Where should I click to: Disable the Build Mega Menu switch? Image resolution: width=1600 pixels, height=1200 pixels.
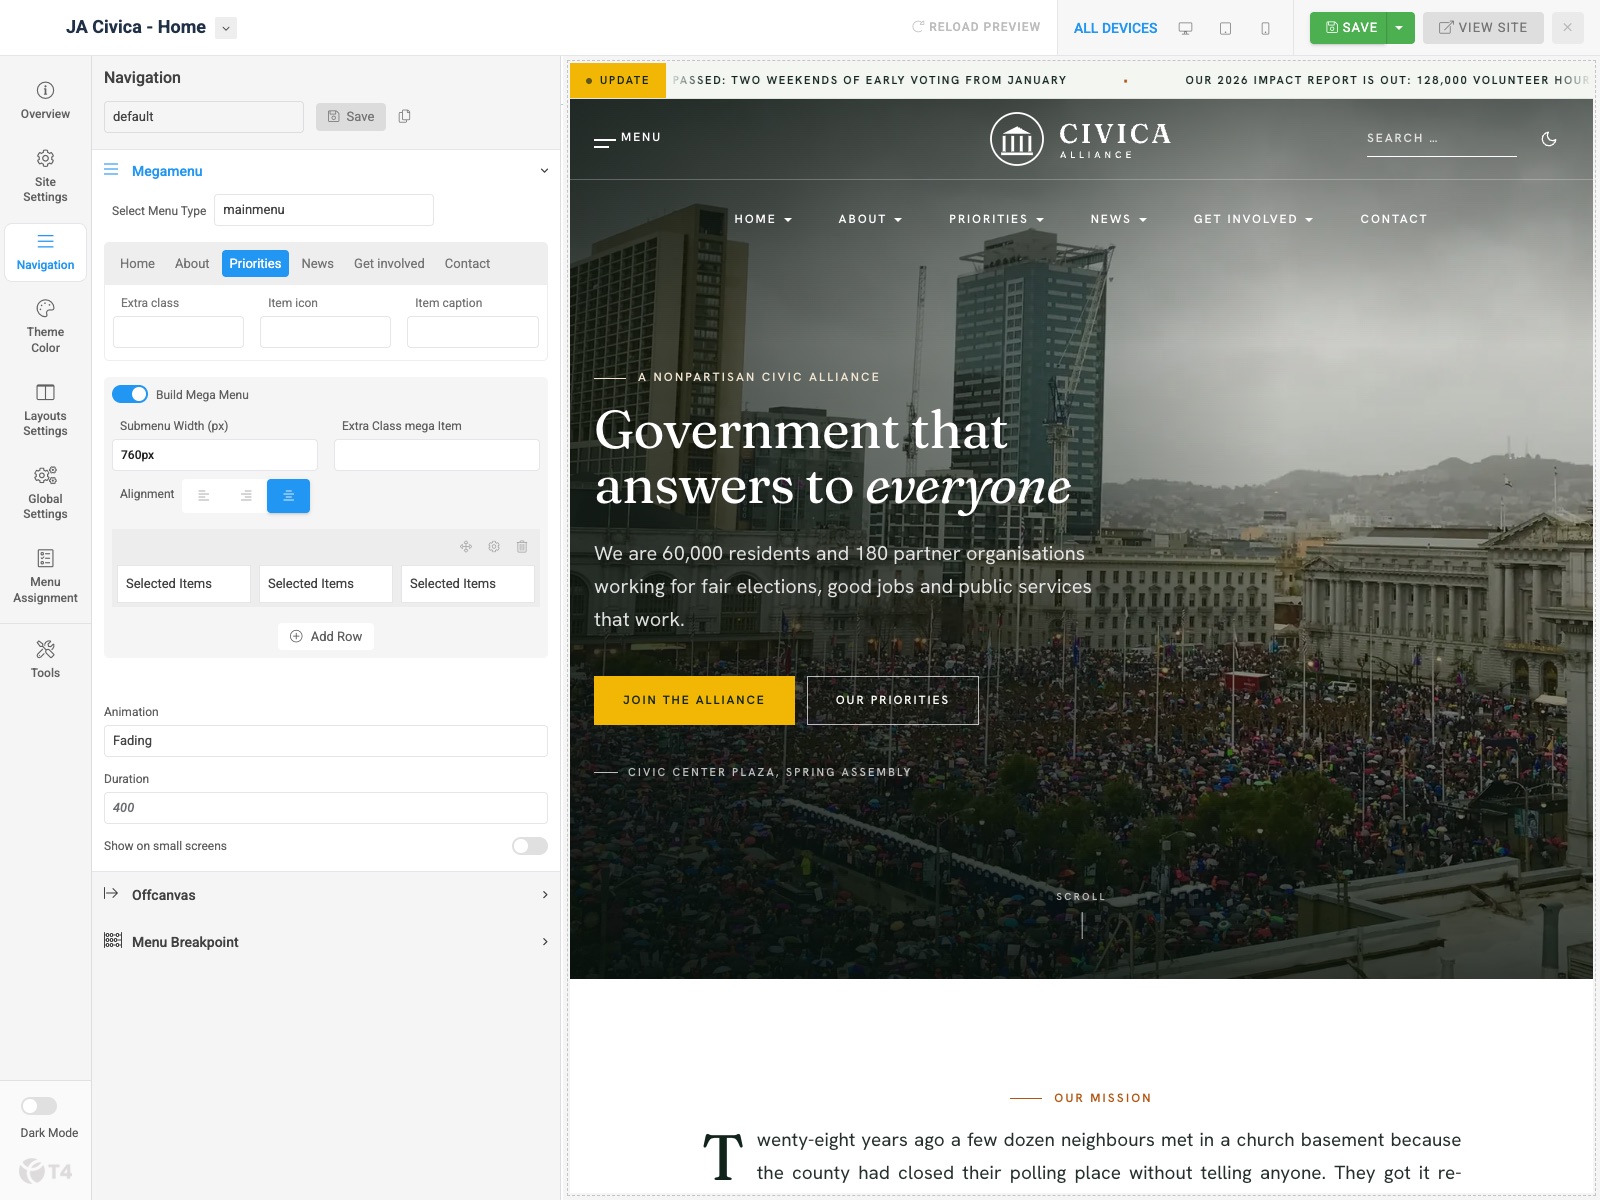coord(130,394)
